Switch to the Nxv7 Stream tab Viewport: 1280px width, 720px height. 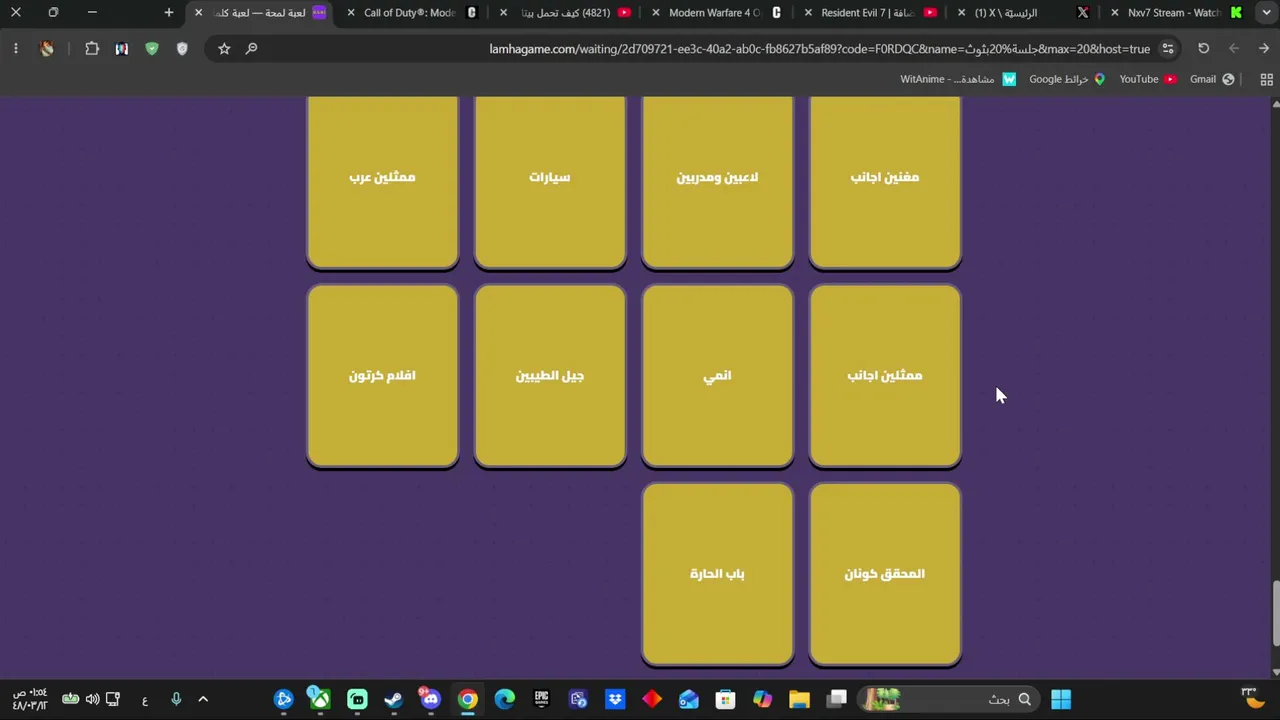click(1175, 13)
